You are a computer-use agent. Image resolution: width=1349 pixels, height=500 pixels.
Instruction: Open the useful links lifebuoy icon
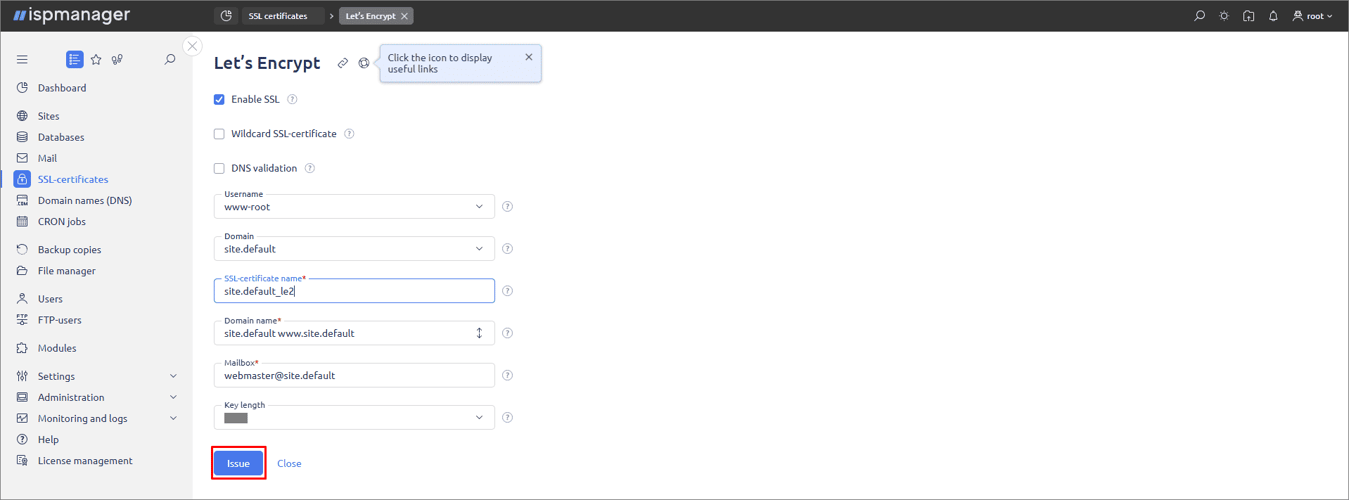[364, 63]
